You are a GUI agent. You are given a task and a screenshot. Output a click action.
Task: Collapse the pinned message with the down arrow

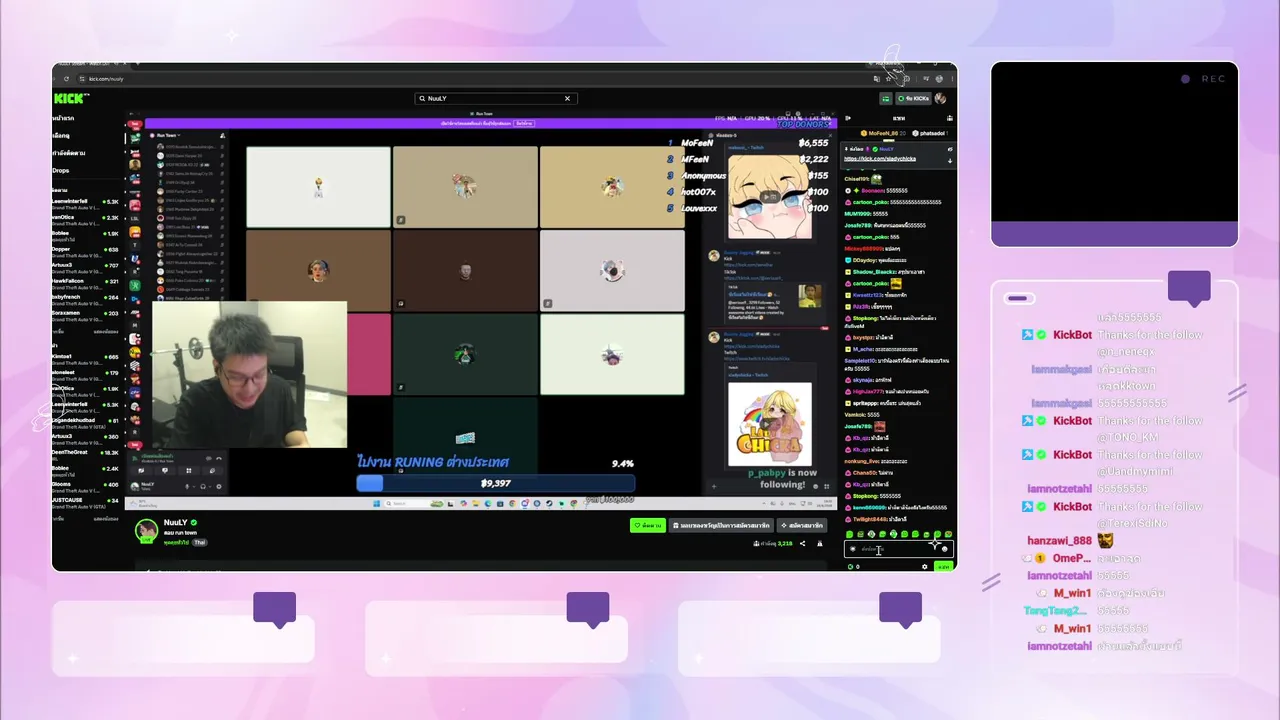[x=949, y=160]
